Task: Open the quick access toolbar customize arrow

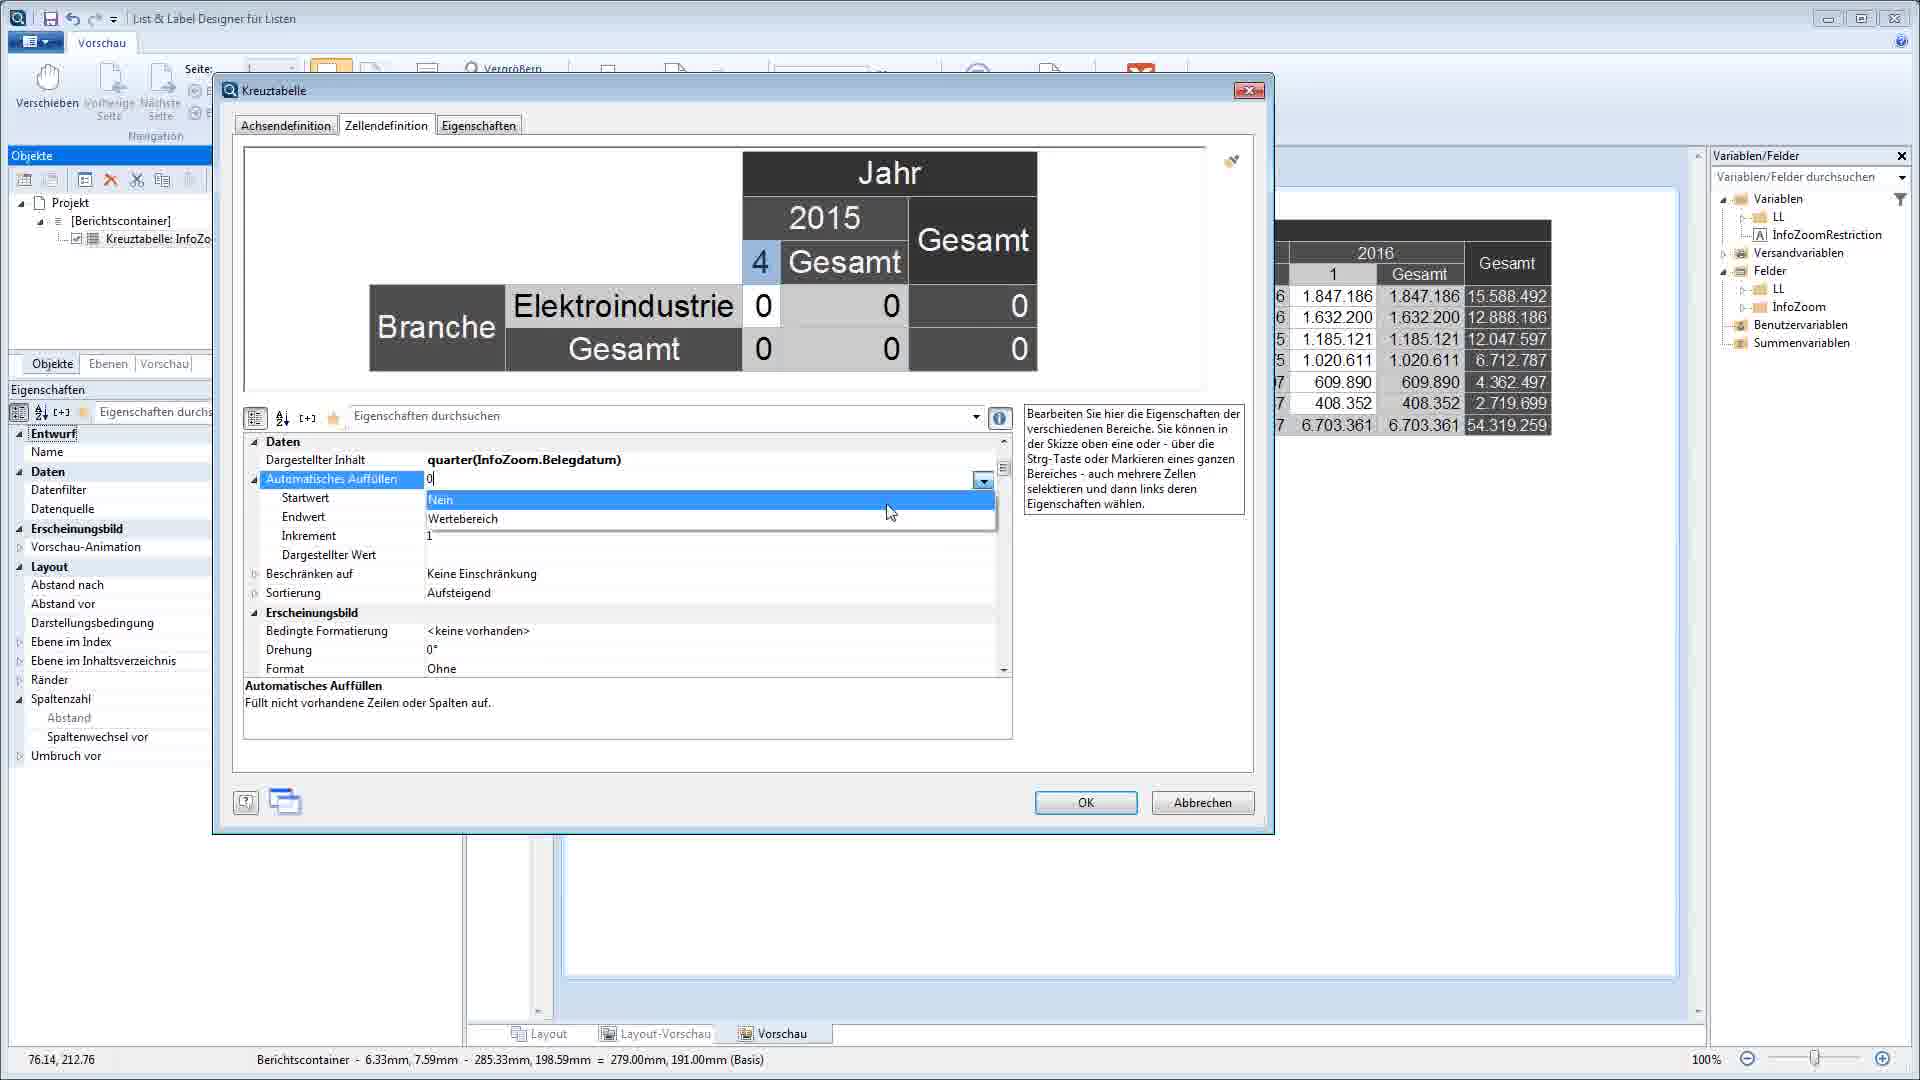Action: click(114, 19)
